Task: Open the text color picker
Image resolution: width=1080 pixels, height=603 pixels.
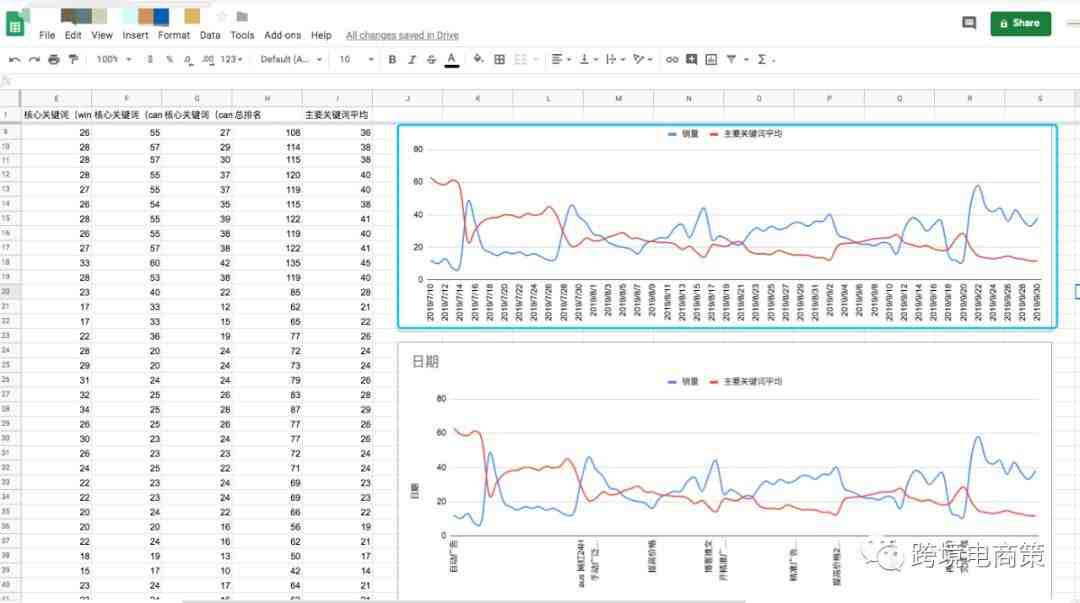Action: point(452,60)
